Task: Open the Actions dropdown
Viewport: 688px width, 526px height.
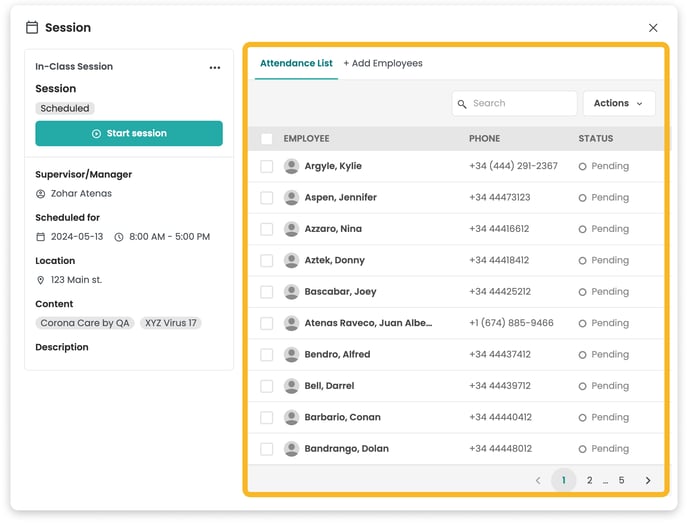Action: 619,104
